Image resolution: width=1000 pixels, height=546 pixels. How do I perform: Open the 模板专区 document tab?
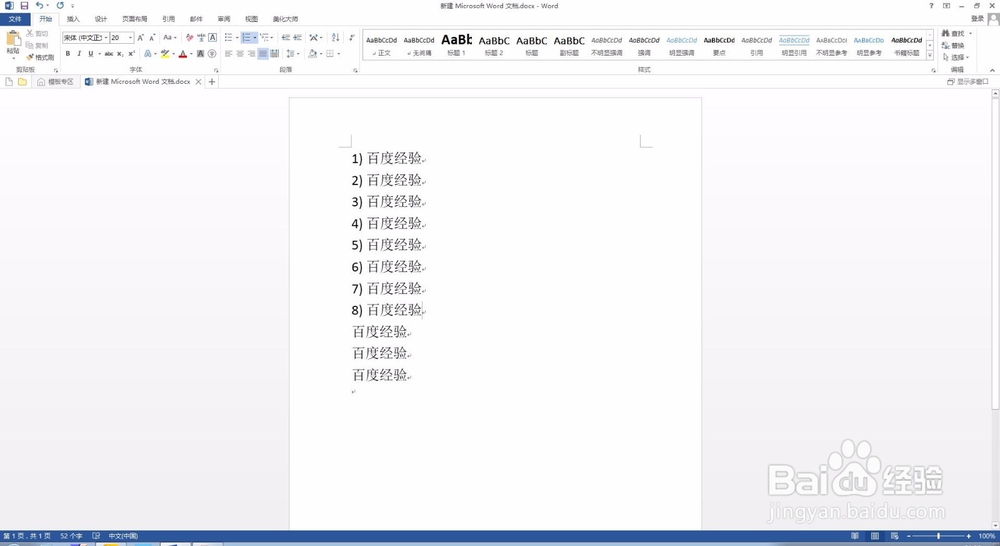pyautogui.click(x=55, y=82)
